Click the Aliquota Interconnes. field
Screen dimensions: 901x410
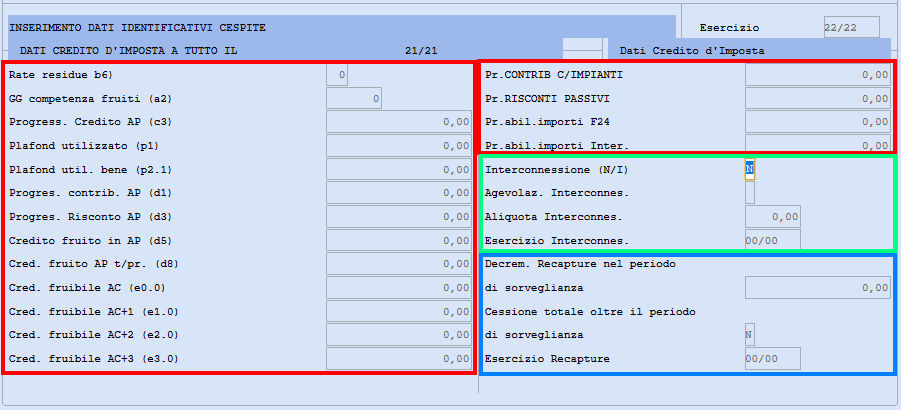click(x=773, y=216)
